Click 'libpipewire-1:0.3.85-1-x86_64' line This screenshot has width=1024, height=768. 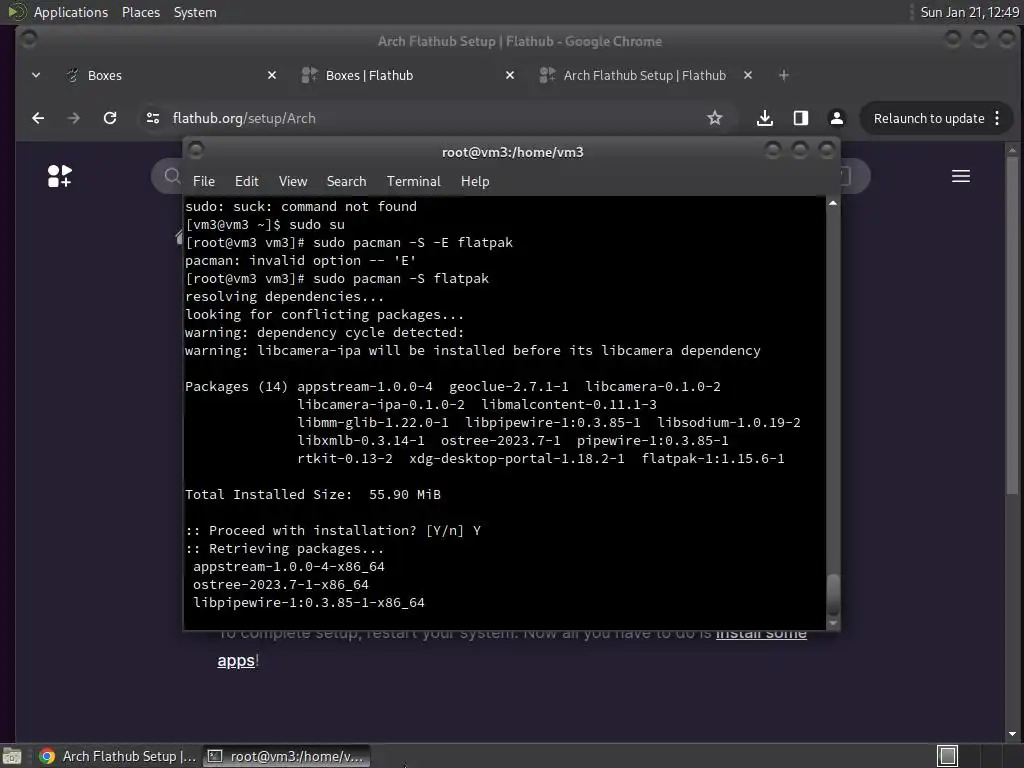309,602
